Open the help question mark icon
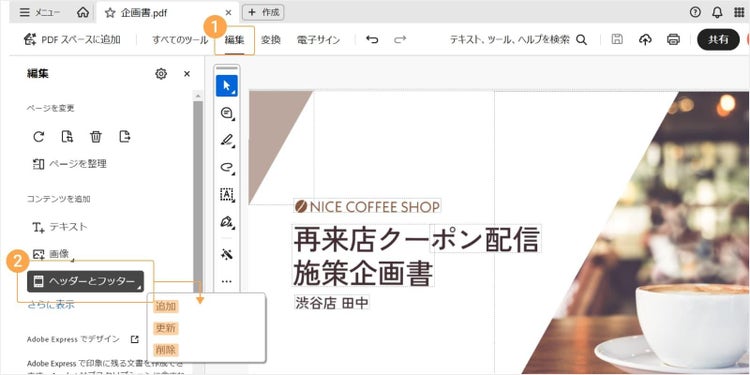Screen dimensions: 750x375 point(695,12)
